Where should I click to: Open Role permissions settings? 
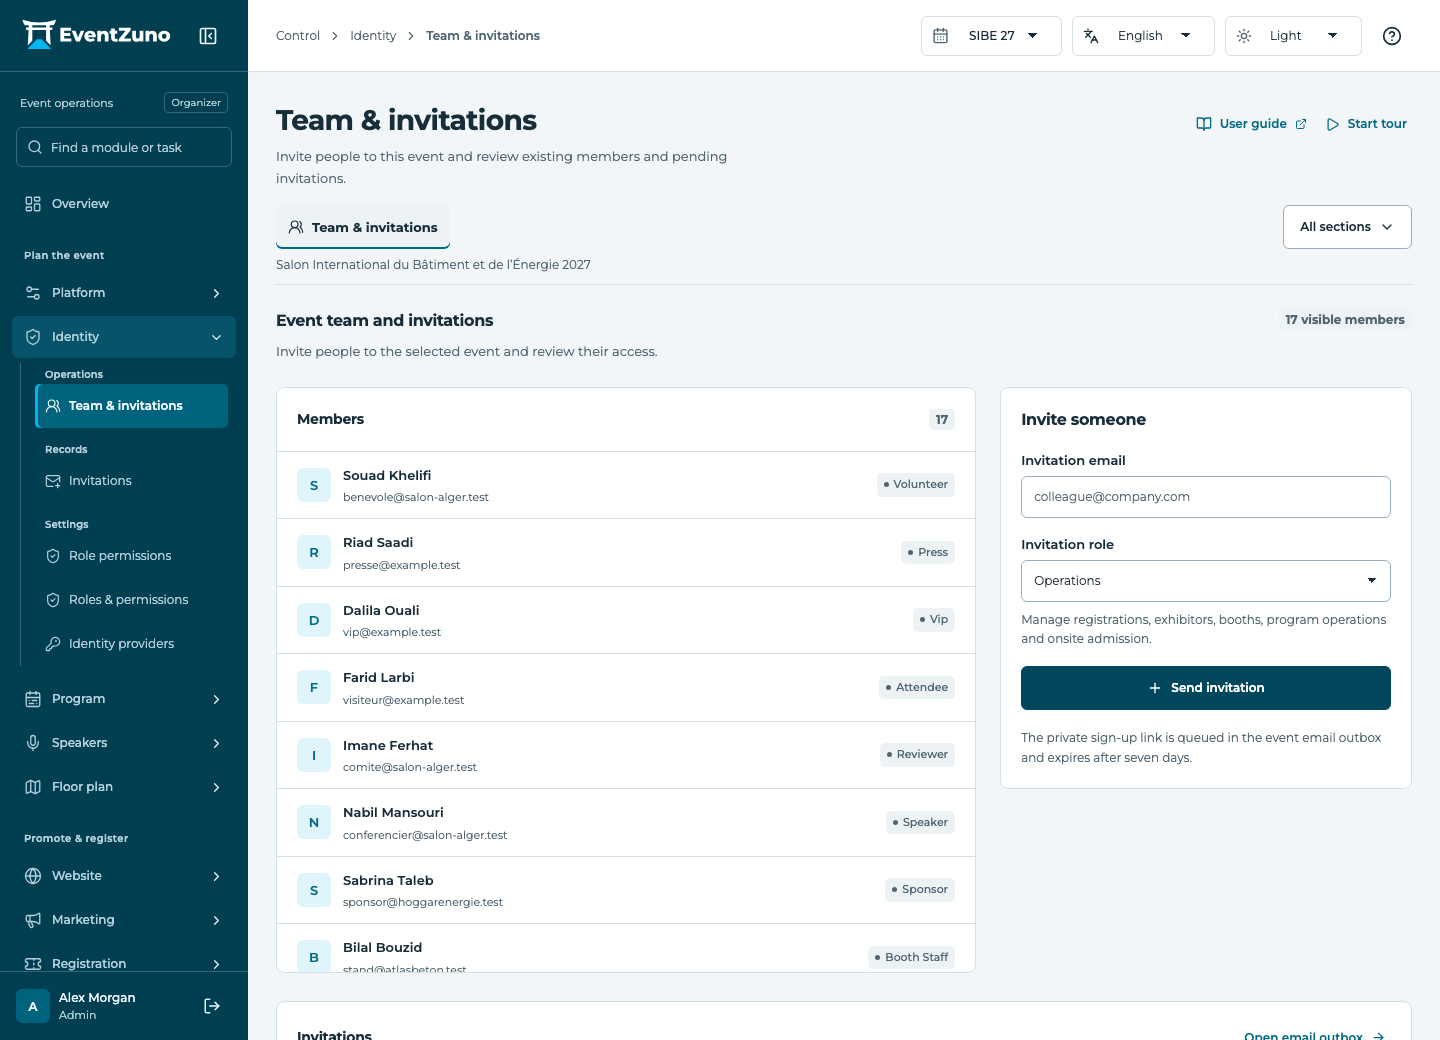[132, 556]
